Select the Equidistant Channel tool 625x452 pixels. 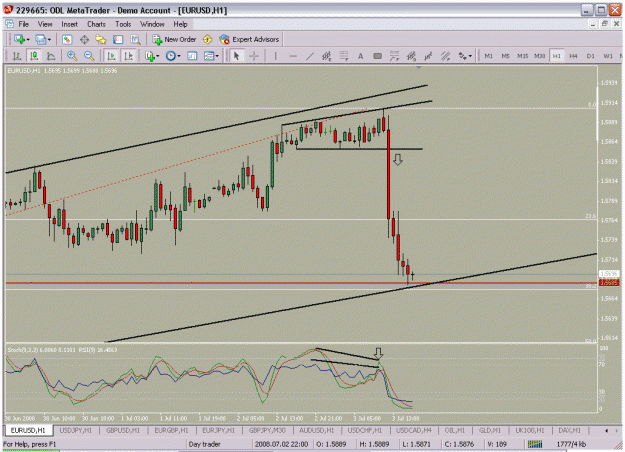(x=327, y=56)
